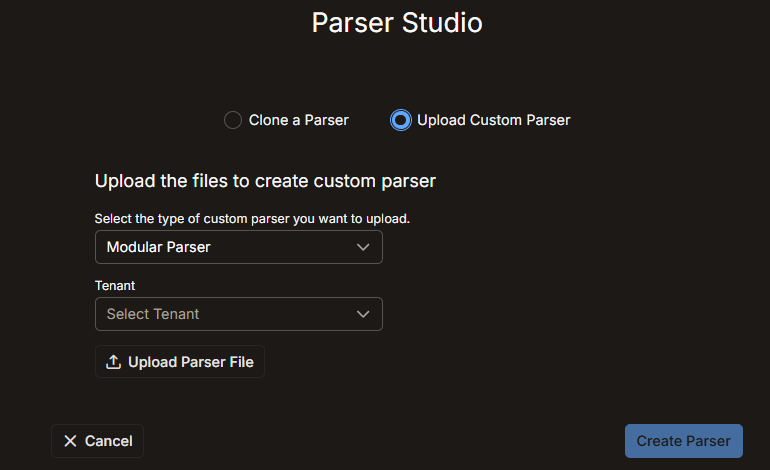Image resolution: width=770 pixels, height=470 pixels.
Task: Cancel the parser creation dialog
Action: click(x=97, y=441)
